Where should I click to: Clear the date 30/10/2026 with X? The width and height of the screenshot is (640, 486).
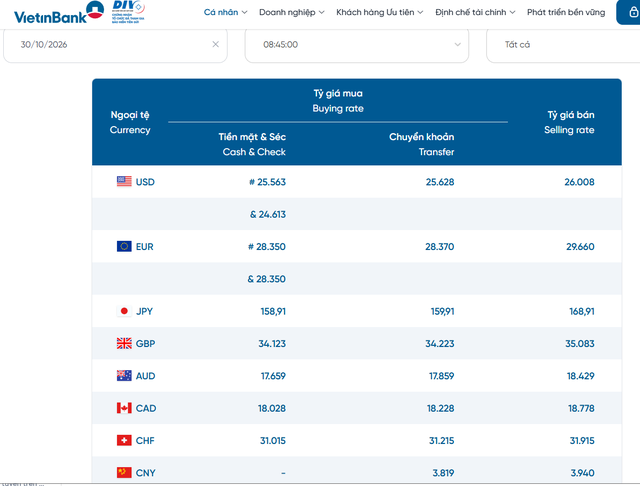pos(216,44)
